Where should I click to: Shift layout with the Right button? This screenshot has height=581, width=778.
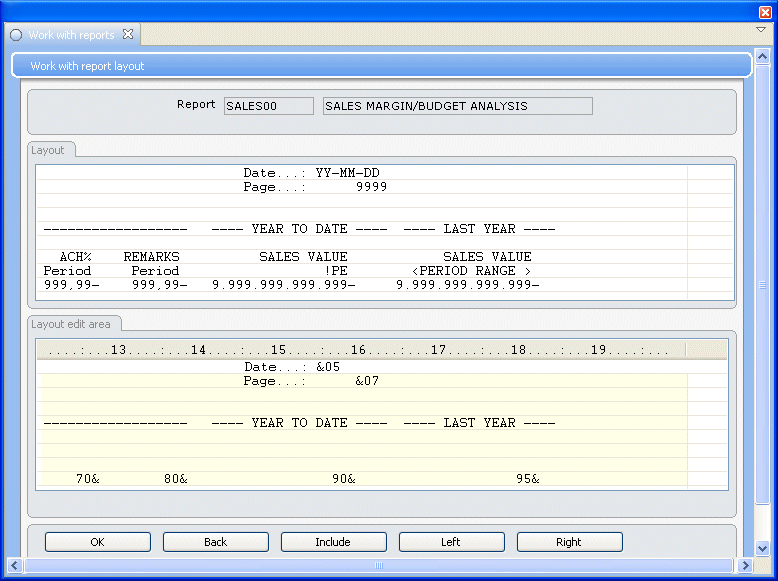click(x=569, y=542)
